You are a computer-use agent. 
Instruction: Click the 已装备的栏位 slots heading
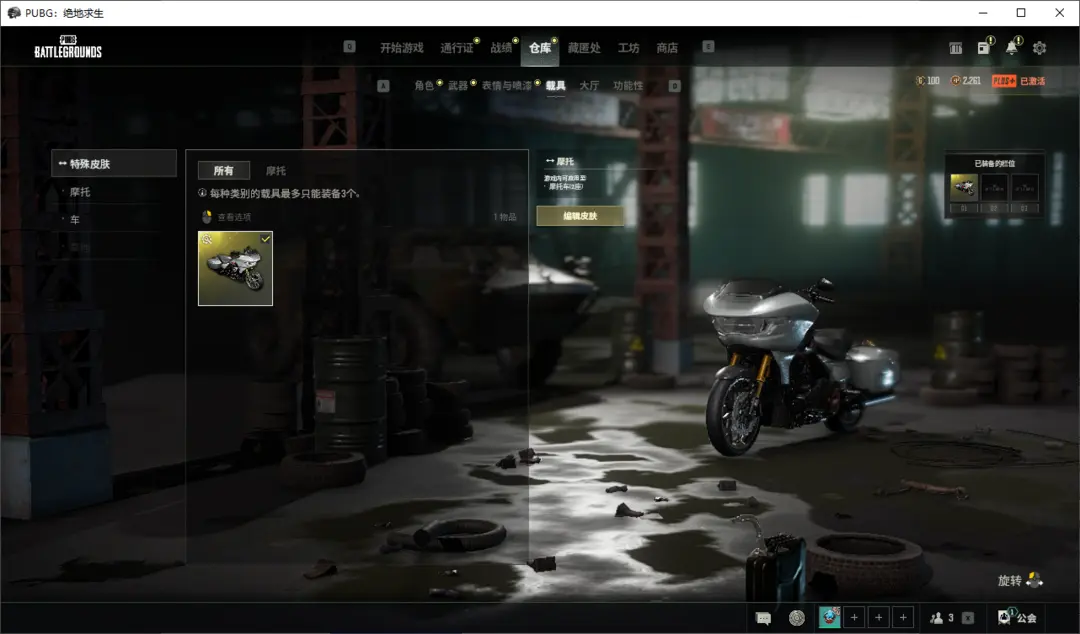coord(995,163)
